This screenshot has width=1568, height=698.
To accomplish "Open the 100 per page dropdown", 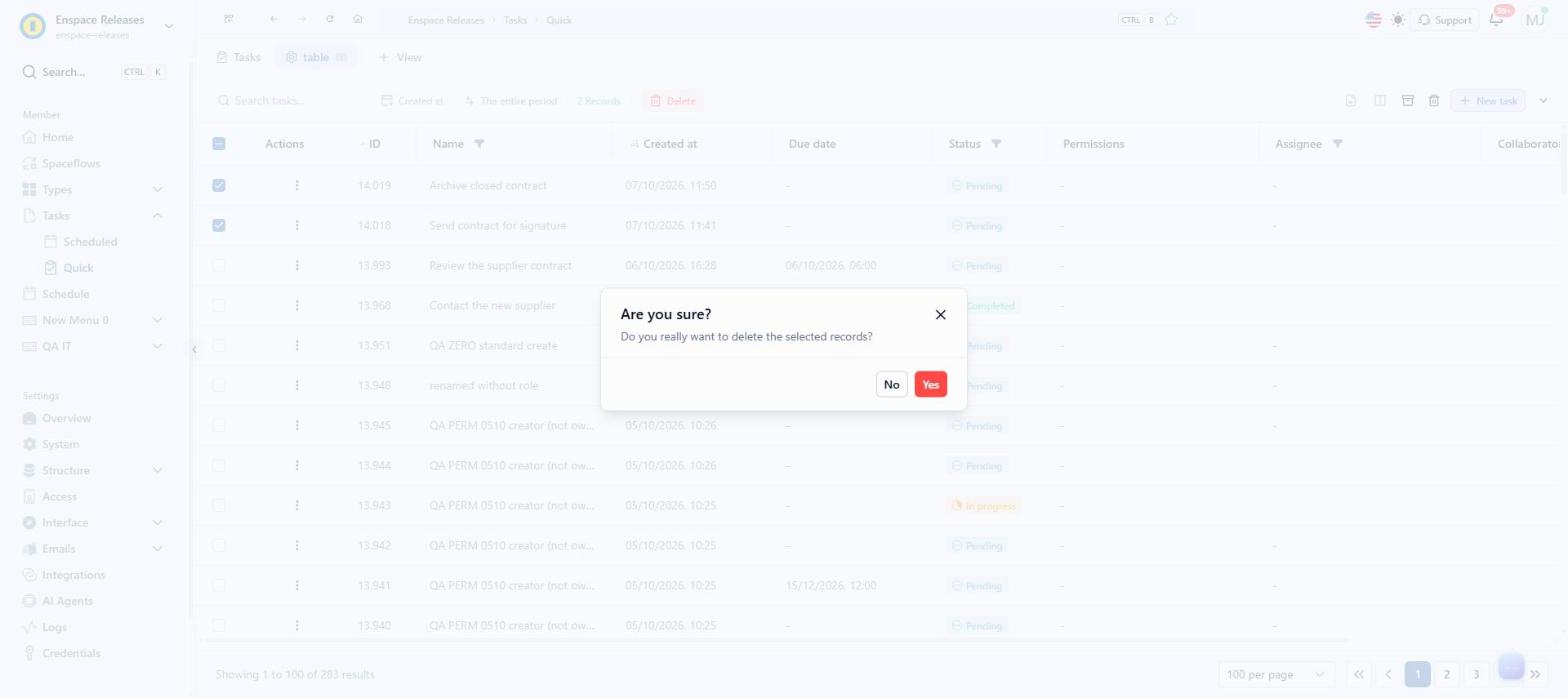I will click(1277, 674).
